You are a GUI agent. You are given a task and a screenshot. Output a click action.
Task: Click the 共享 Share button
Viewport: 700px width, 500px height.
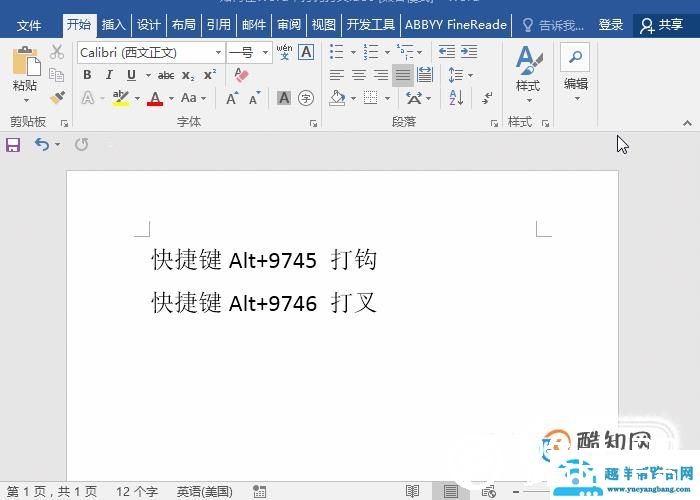pyautogui.click(x=662, y=25)
